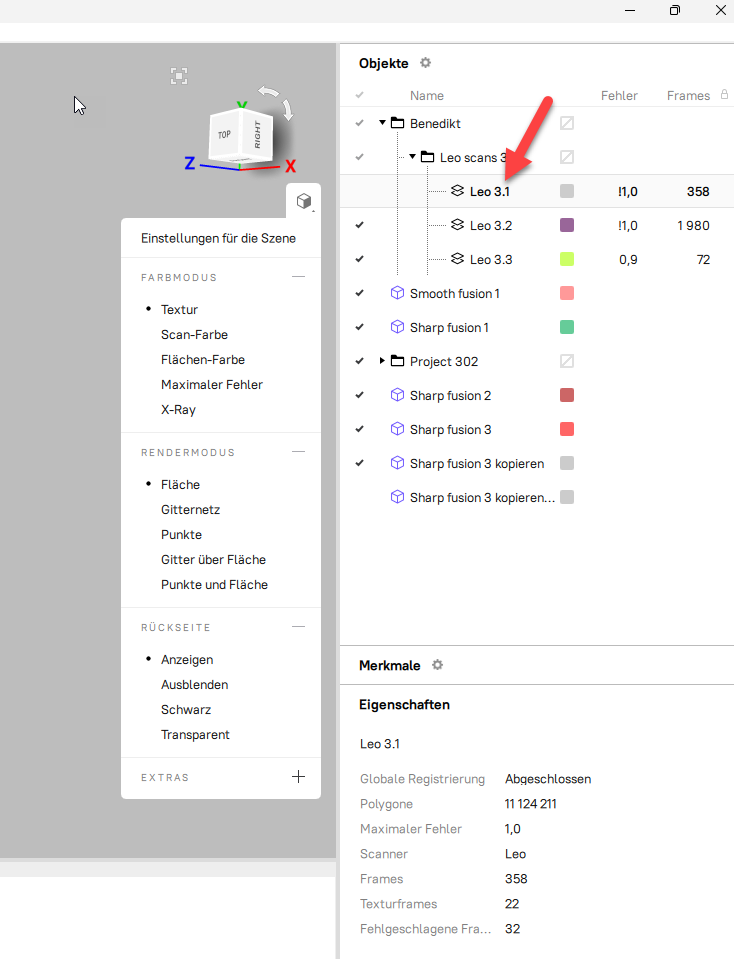This screenshot has width=734, height=959.
Task: Click the pink color swatch of Smooth fusion 1
Action: 567,293
